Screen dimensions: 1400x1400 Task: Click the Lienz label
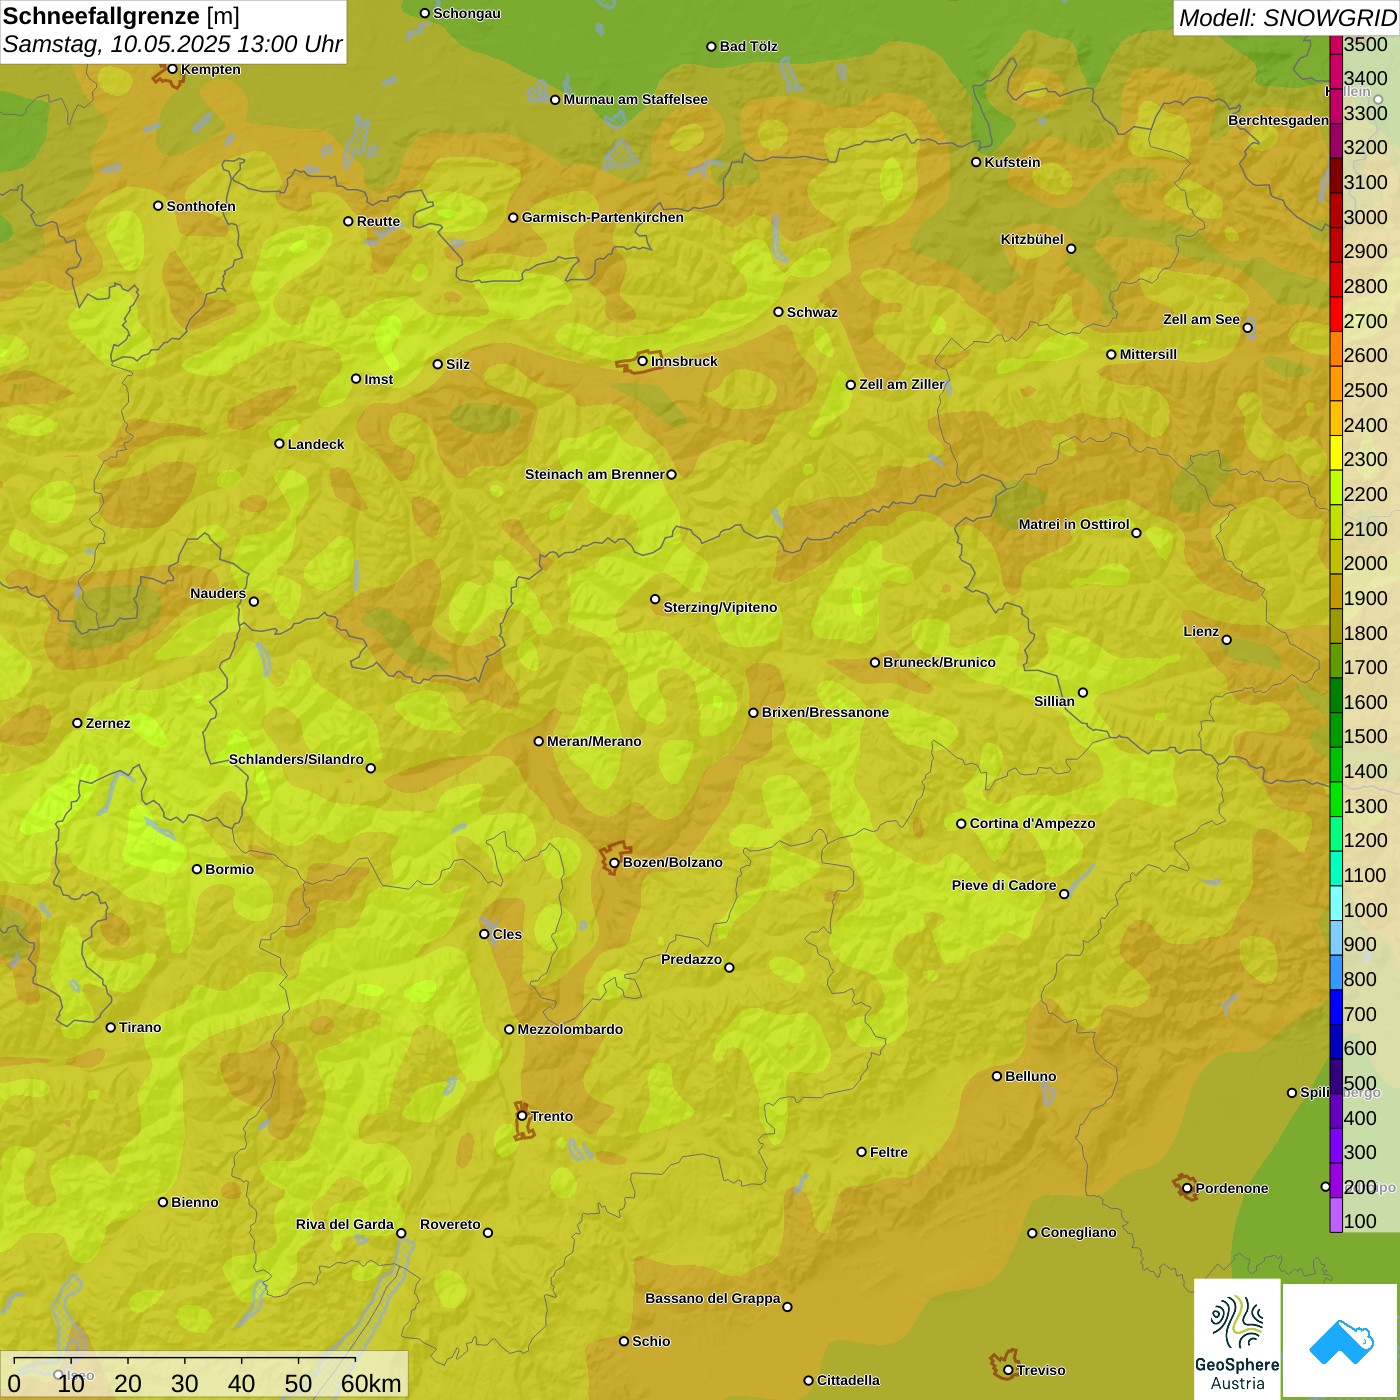click(1201, 631)
